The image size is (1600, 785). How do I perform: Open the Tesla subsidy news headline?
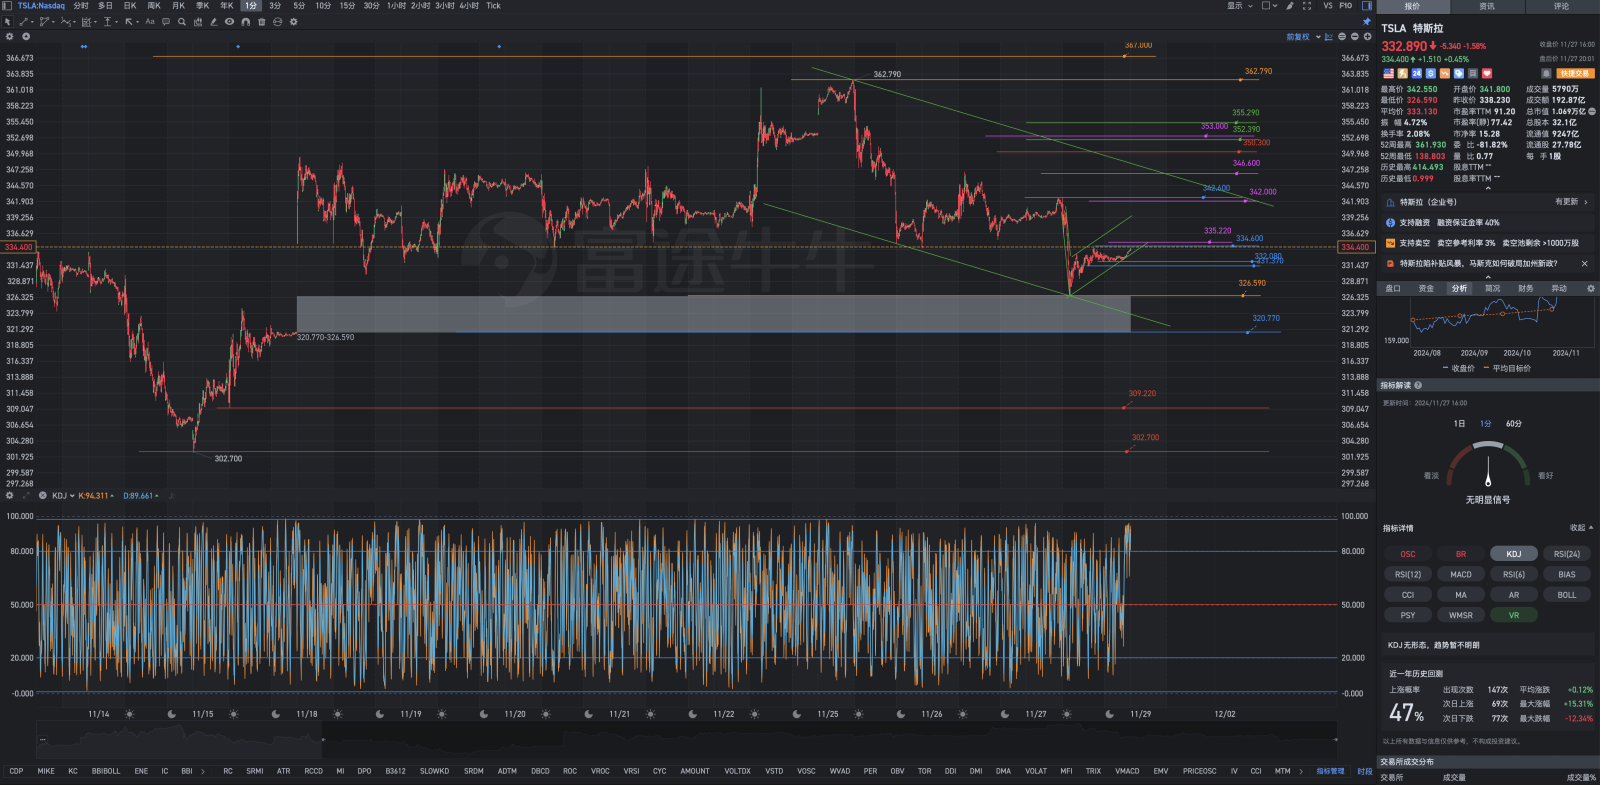(x=1478, y=264)
